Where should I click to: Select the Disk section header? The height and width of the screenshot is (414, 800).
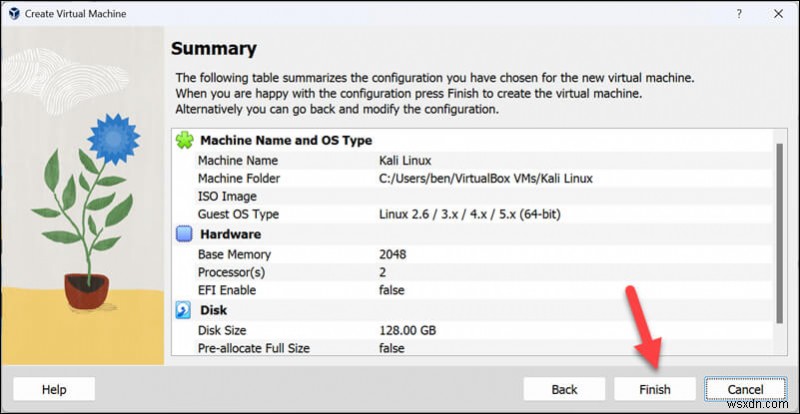(214, 310)
